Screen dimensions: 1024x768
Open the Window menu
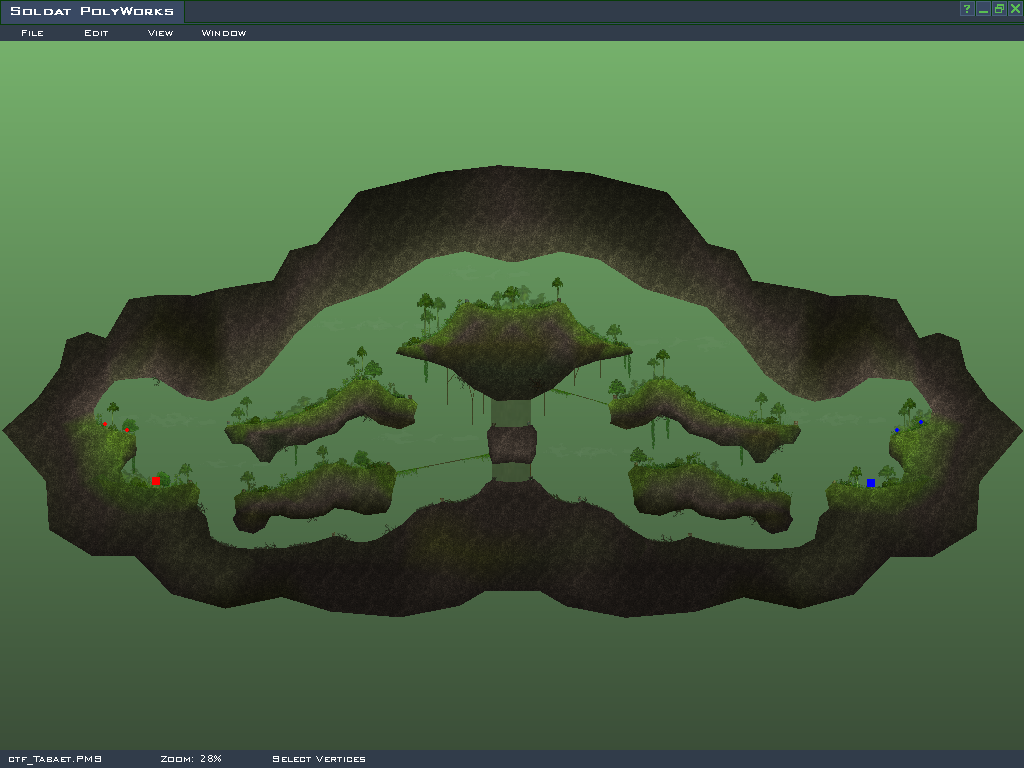point(224,33)
